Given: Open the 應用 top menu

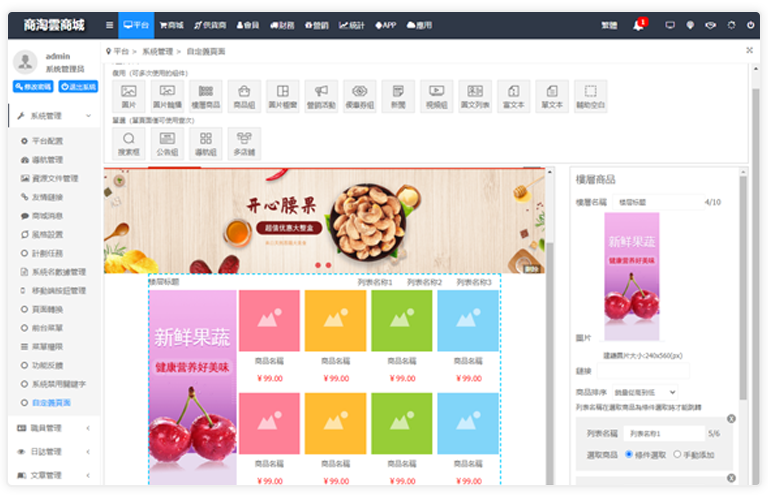Looking at the screenshot, I should click(419, 25).
